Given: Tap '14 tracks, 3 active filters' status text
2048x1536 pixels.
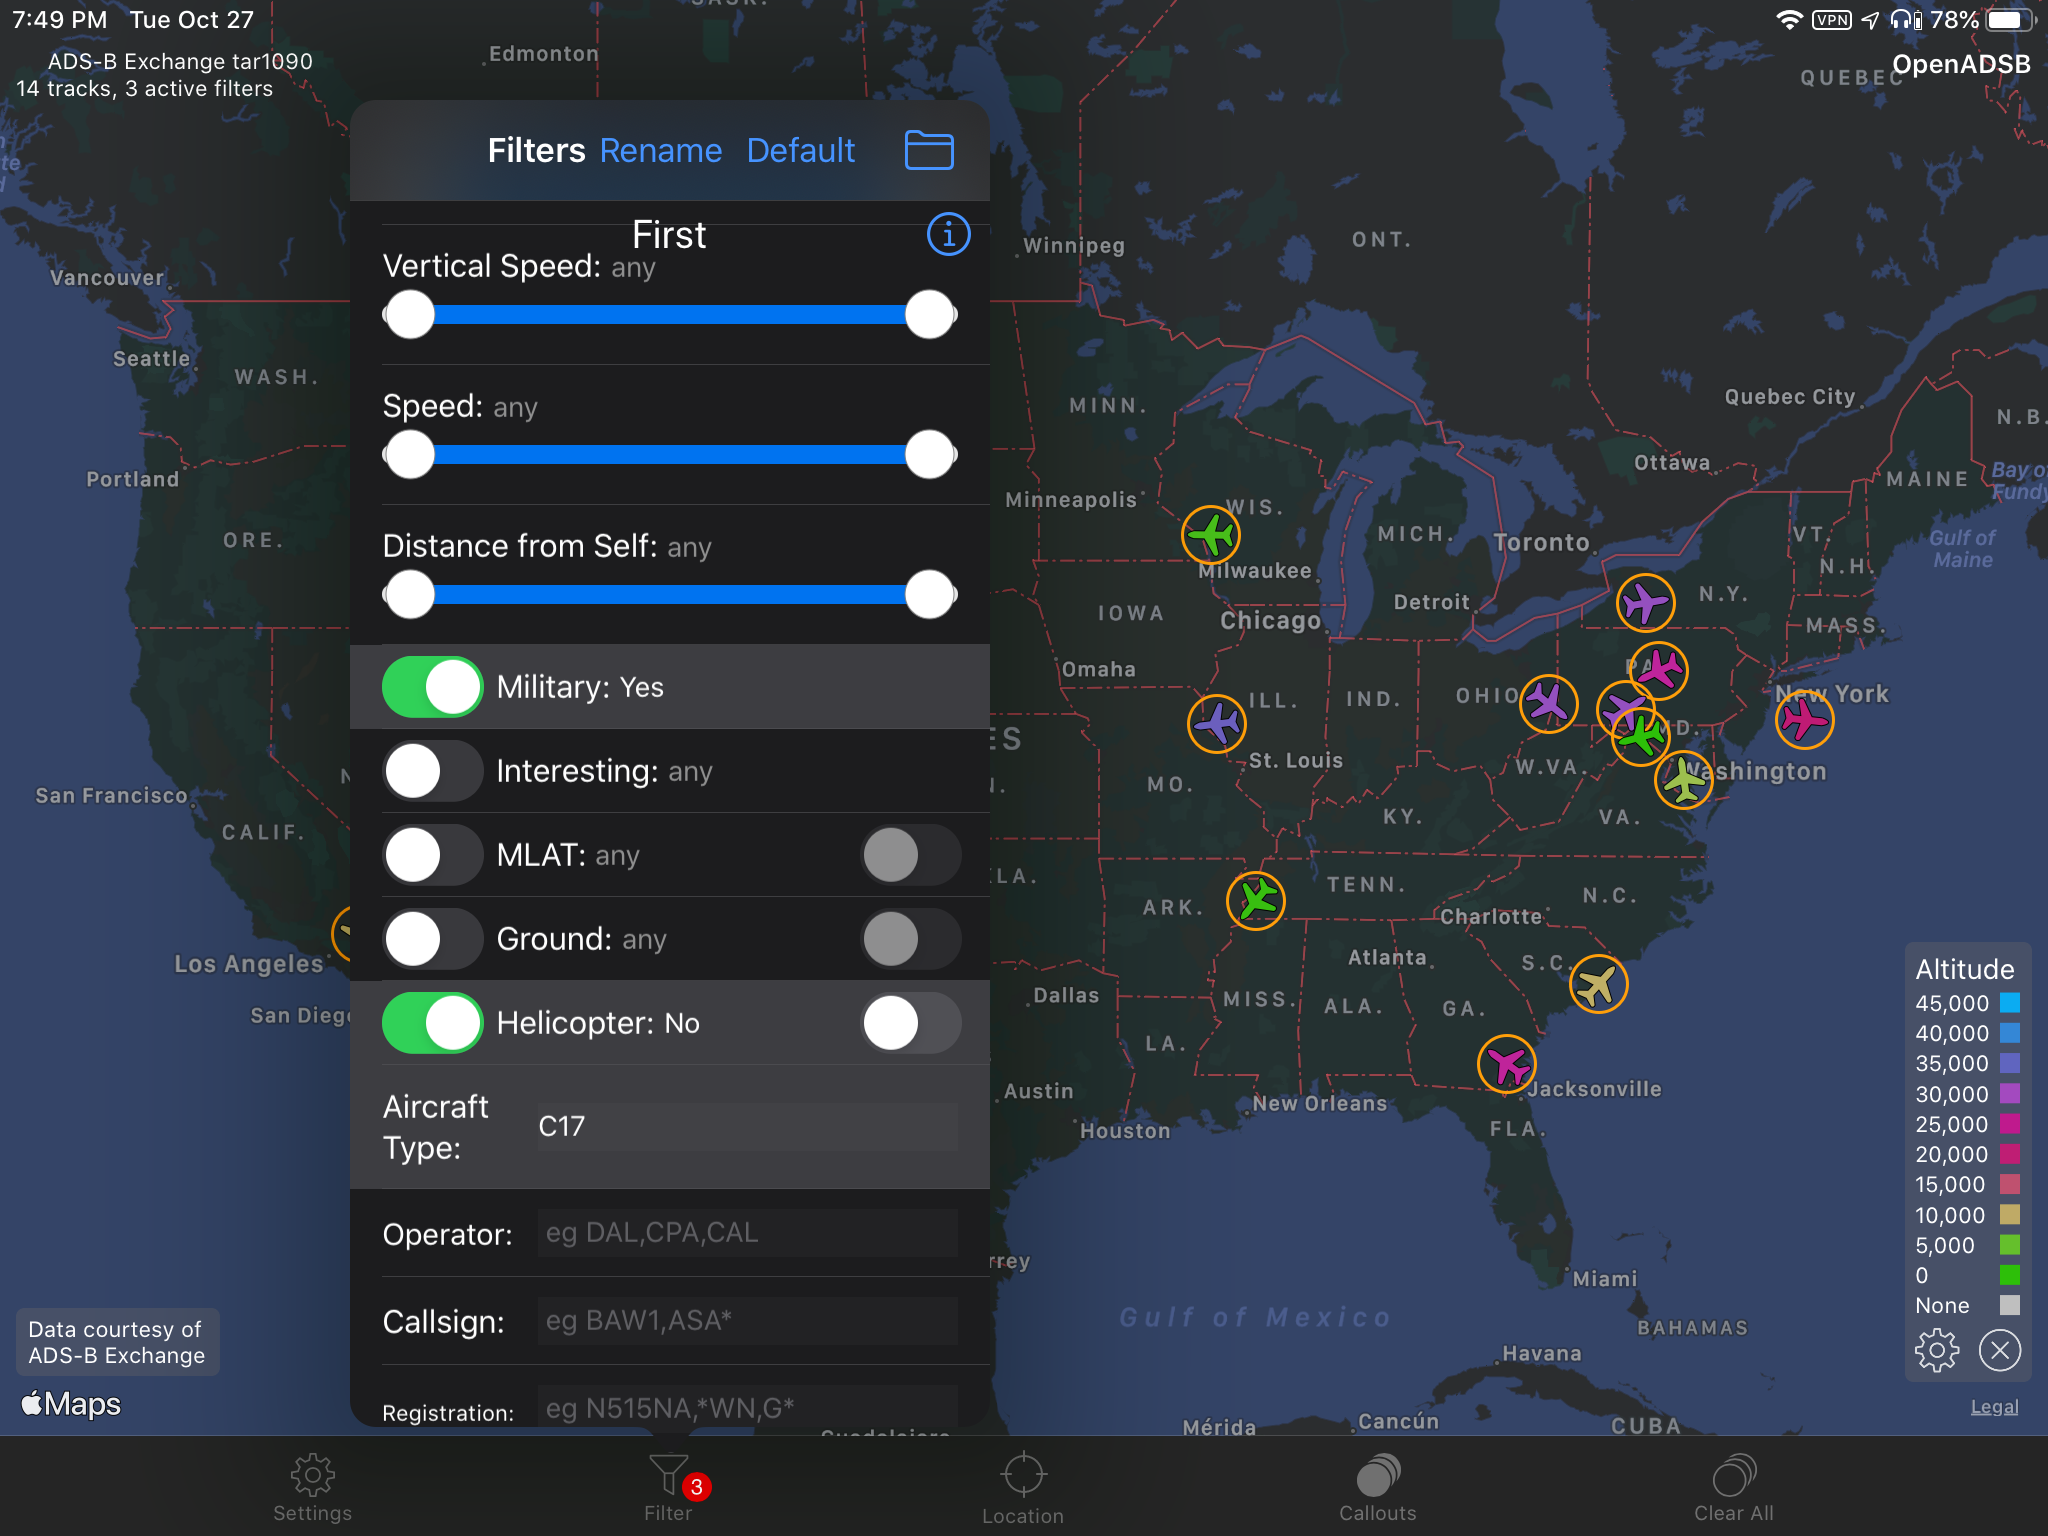Looking at the screenshot, I should click(x=144, y=89).
